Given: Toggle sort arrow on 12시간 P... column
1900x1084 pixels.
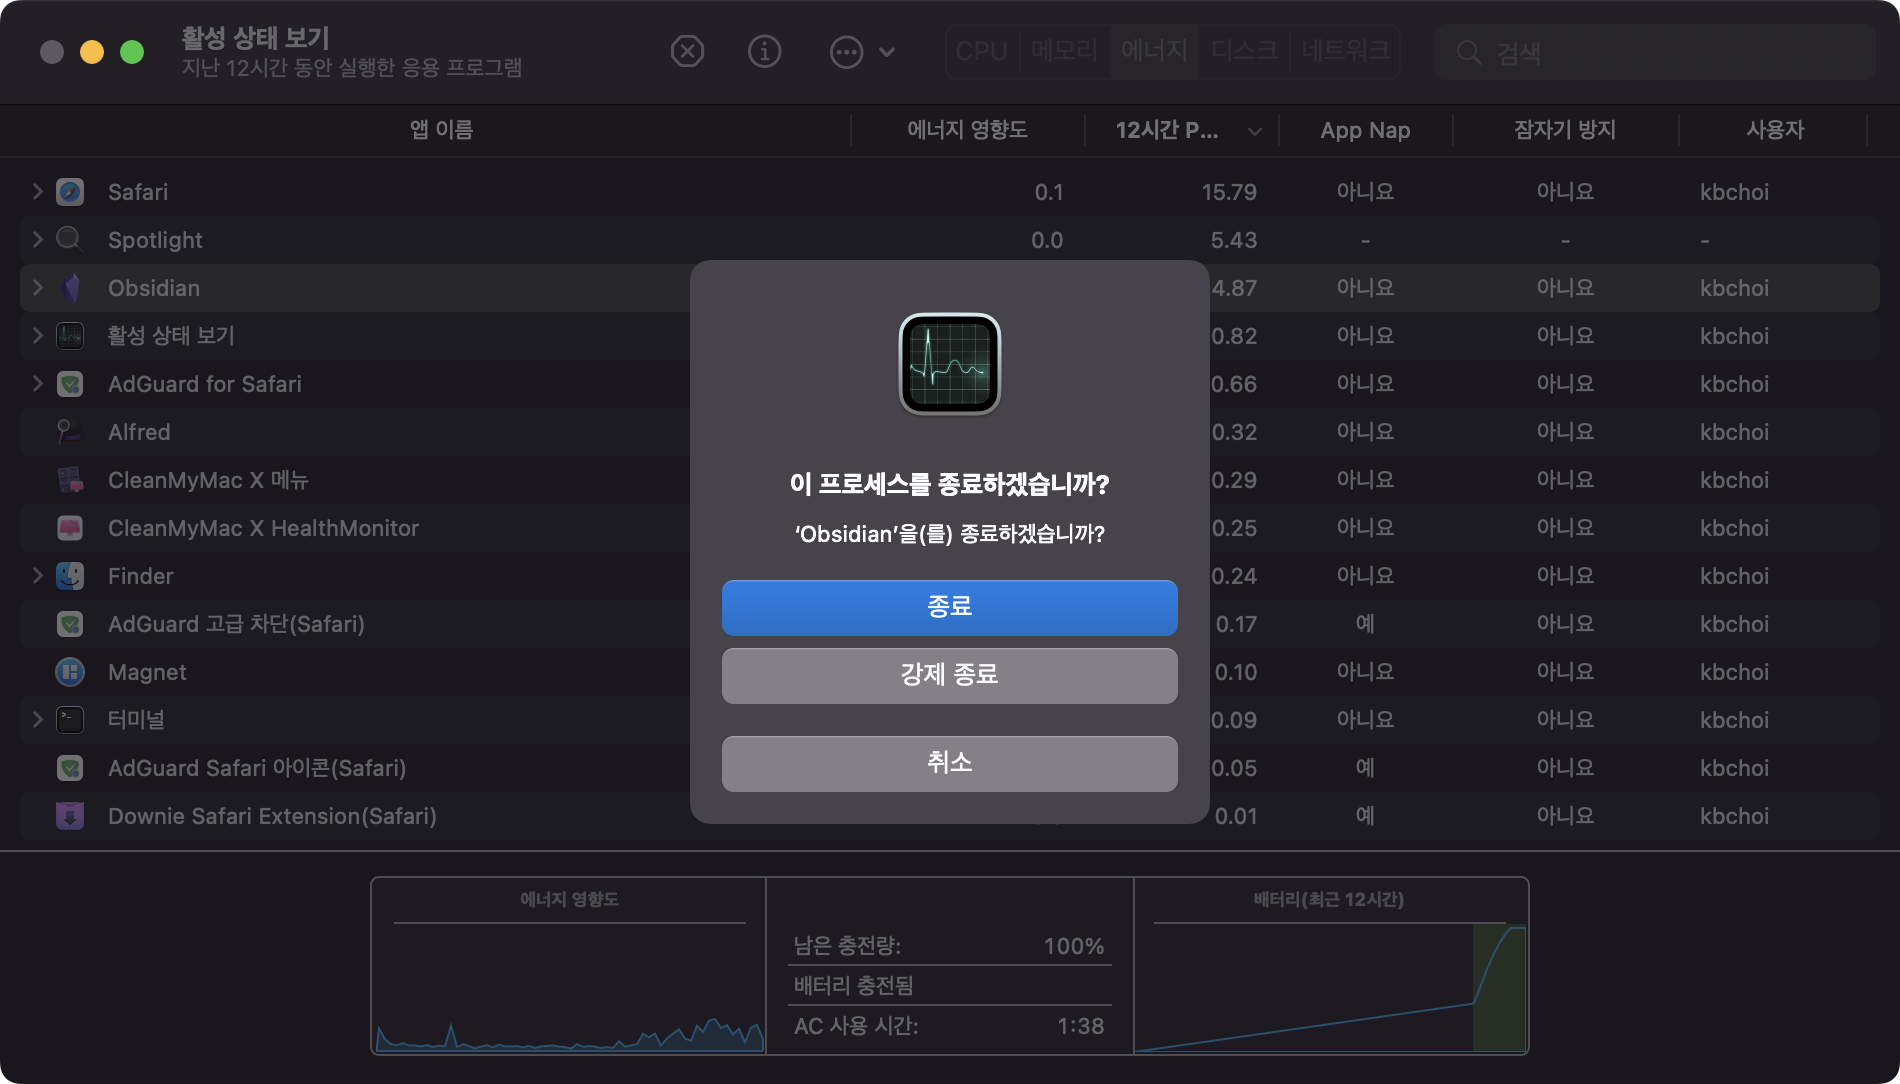Looking at the screenshot, I should (1255, 131).
